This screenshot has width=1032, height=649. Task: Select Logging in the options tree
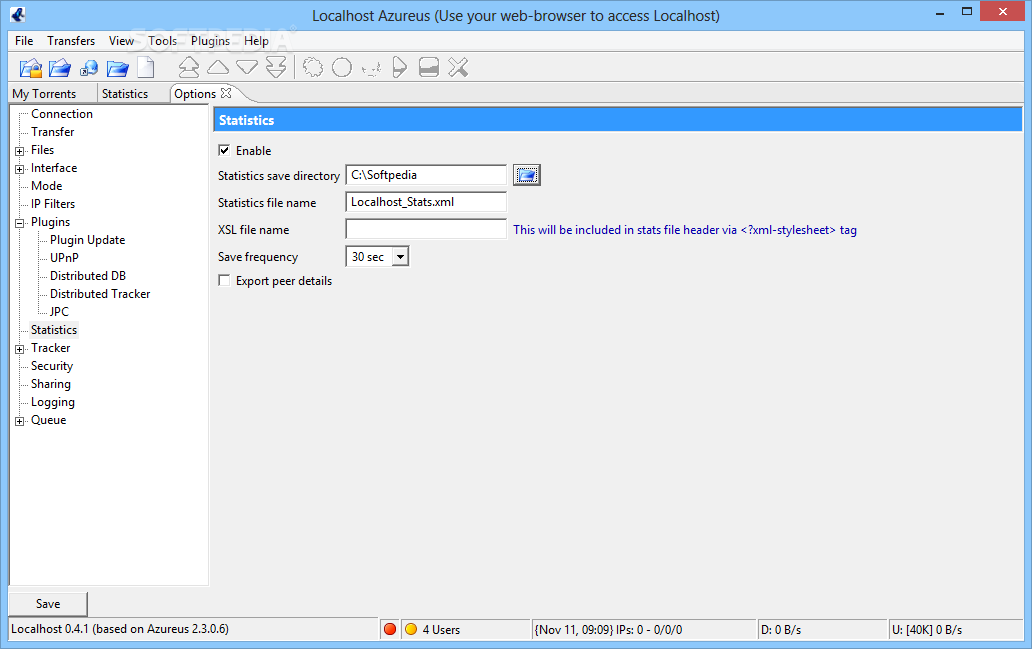coord(53,402)
